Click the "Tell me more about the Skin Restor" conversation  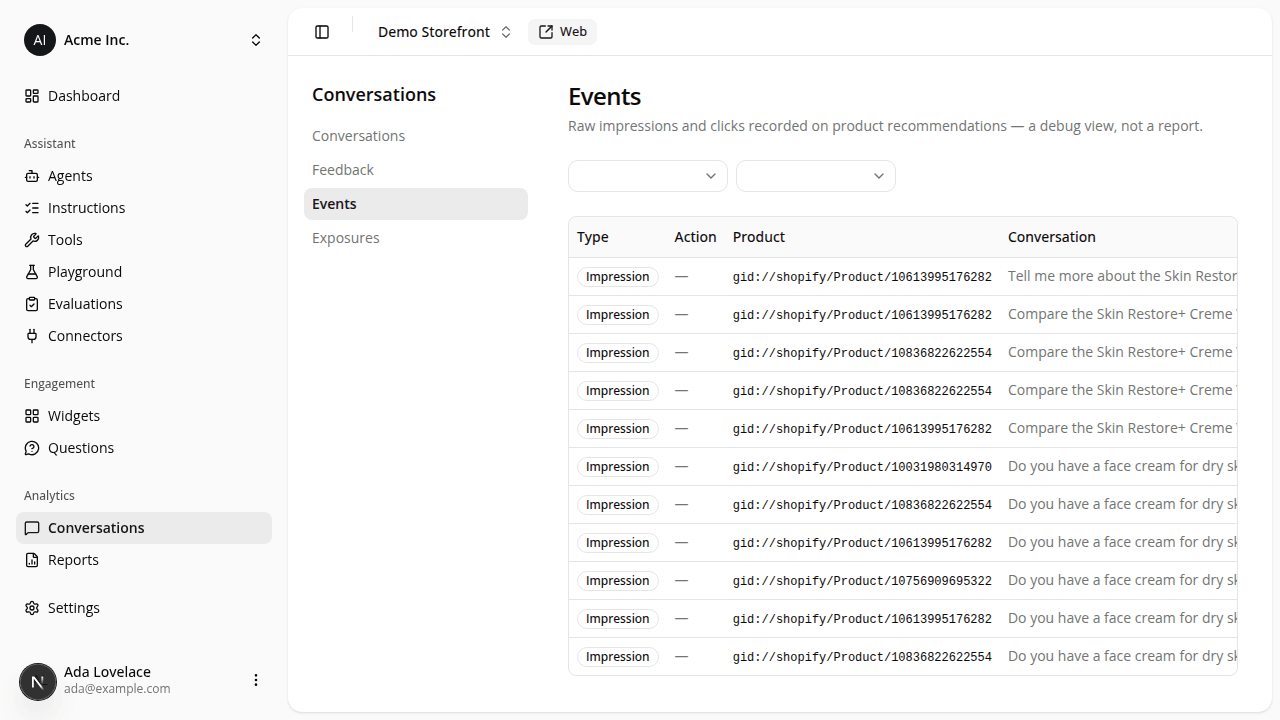pos(1122,276)
